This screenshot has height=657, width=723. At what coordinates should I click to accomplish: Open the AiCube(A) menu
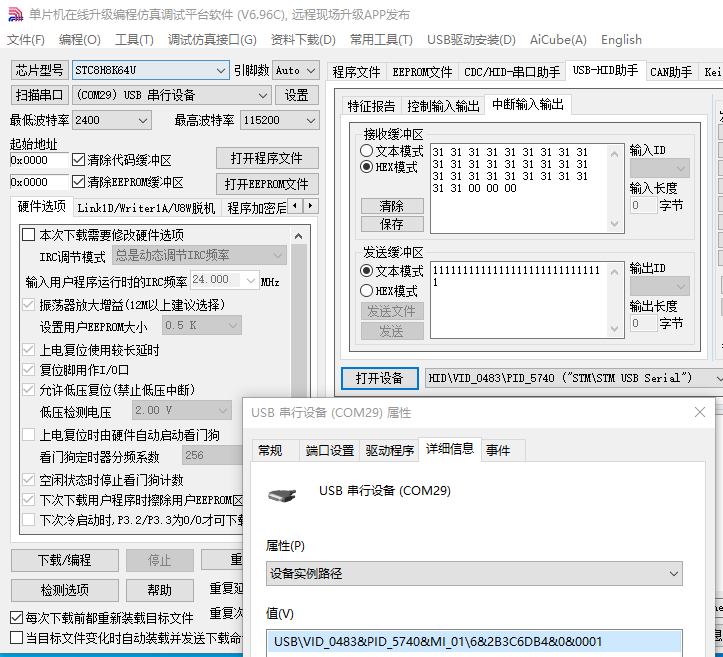(x=558, y=40)
